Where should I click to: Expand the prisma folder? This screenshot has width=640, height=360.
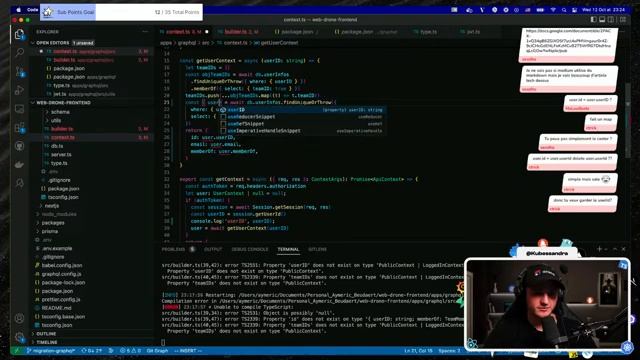point(49,231)
